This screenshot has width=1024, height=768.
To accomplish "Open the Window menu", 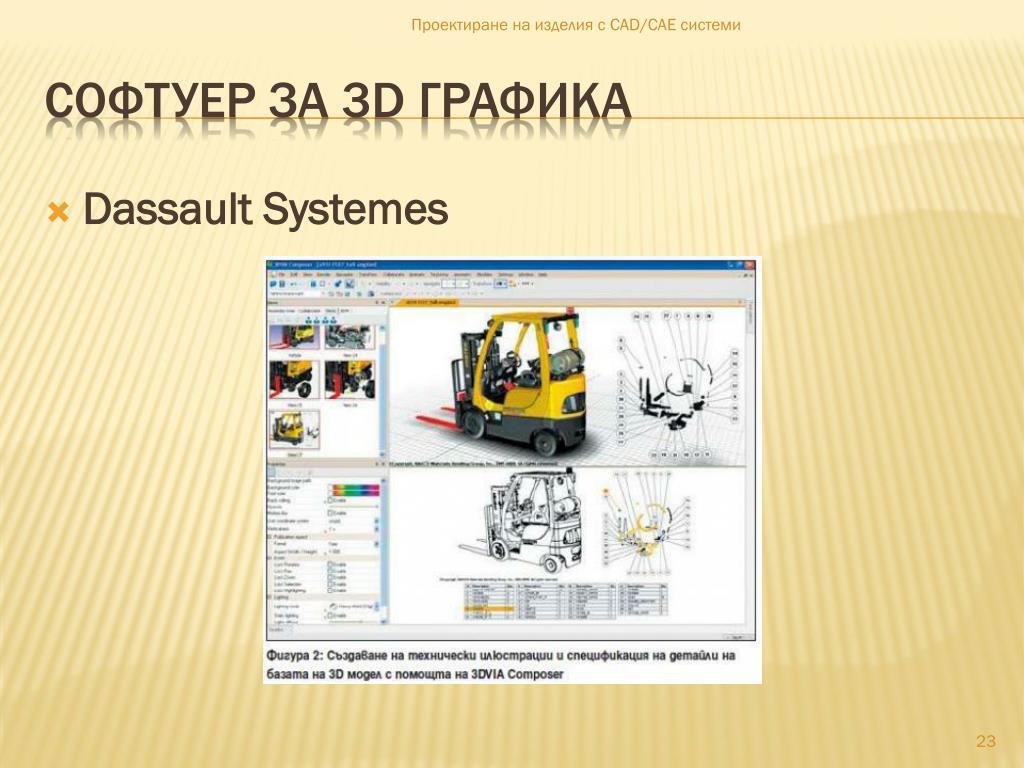I will [x=526, y=274].
